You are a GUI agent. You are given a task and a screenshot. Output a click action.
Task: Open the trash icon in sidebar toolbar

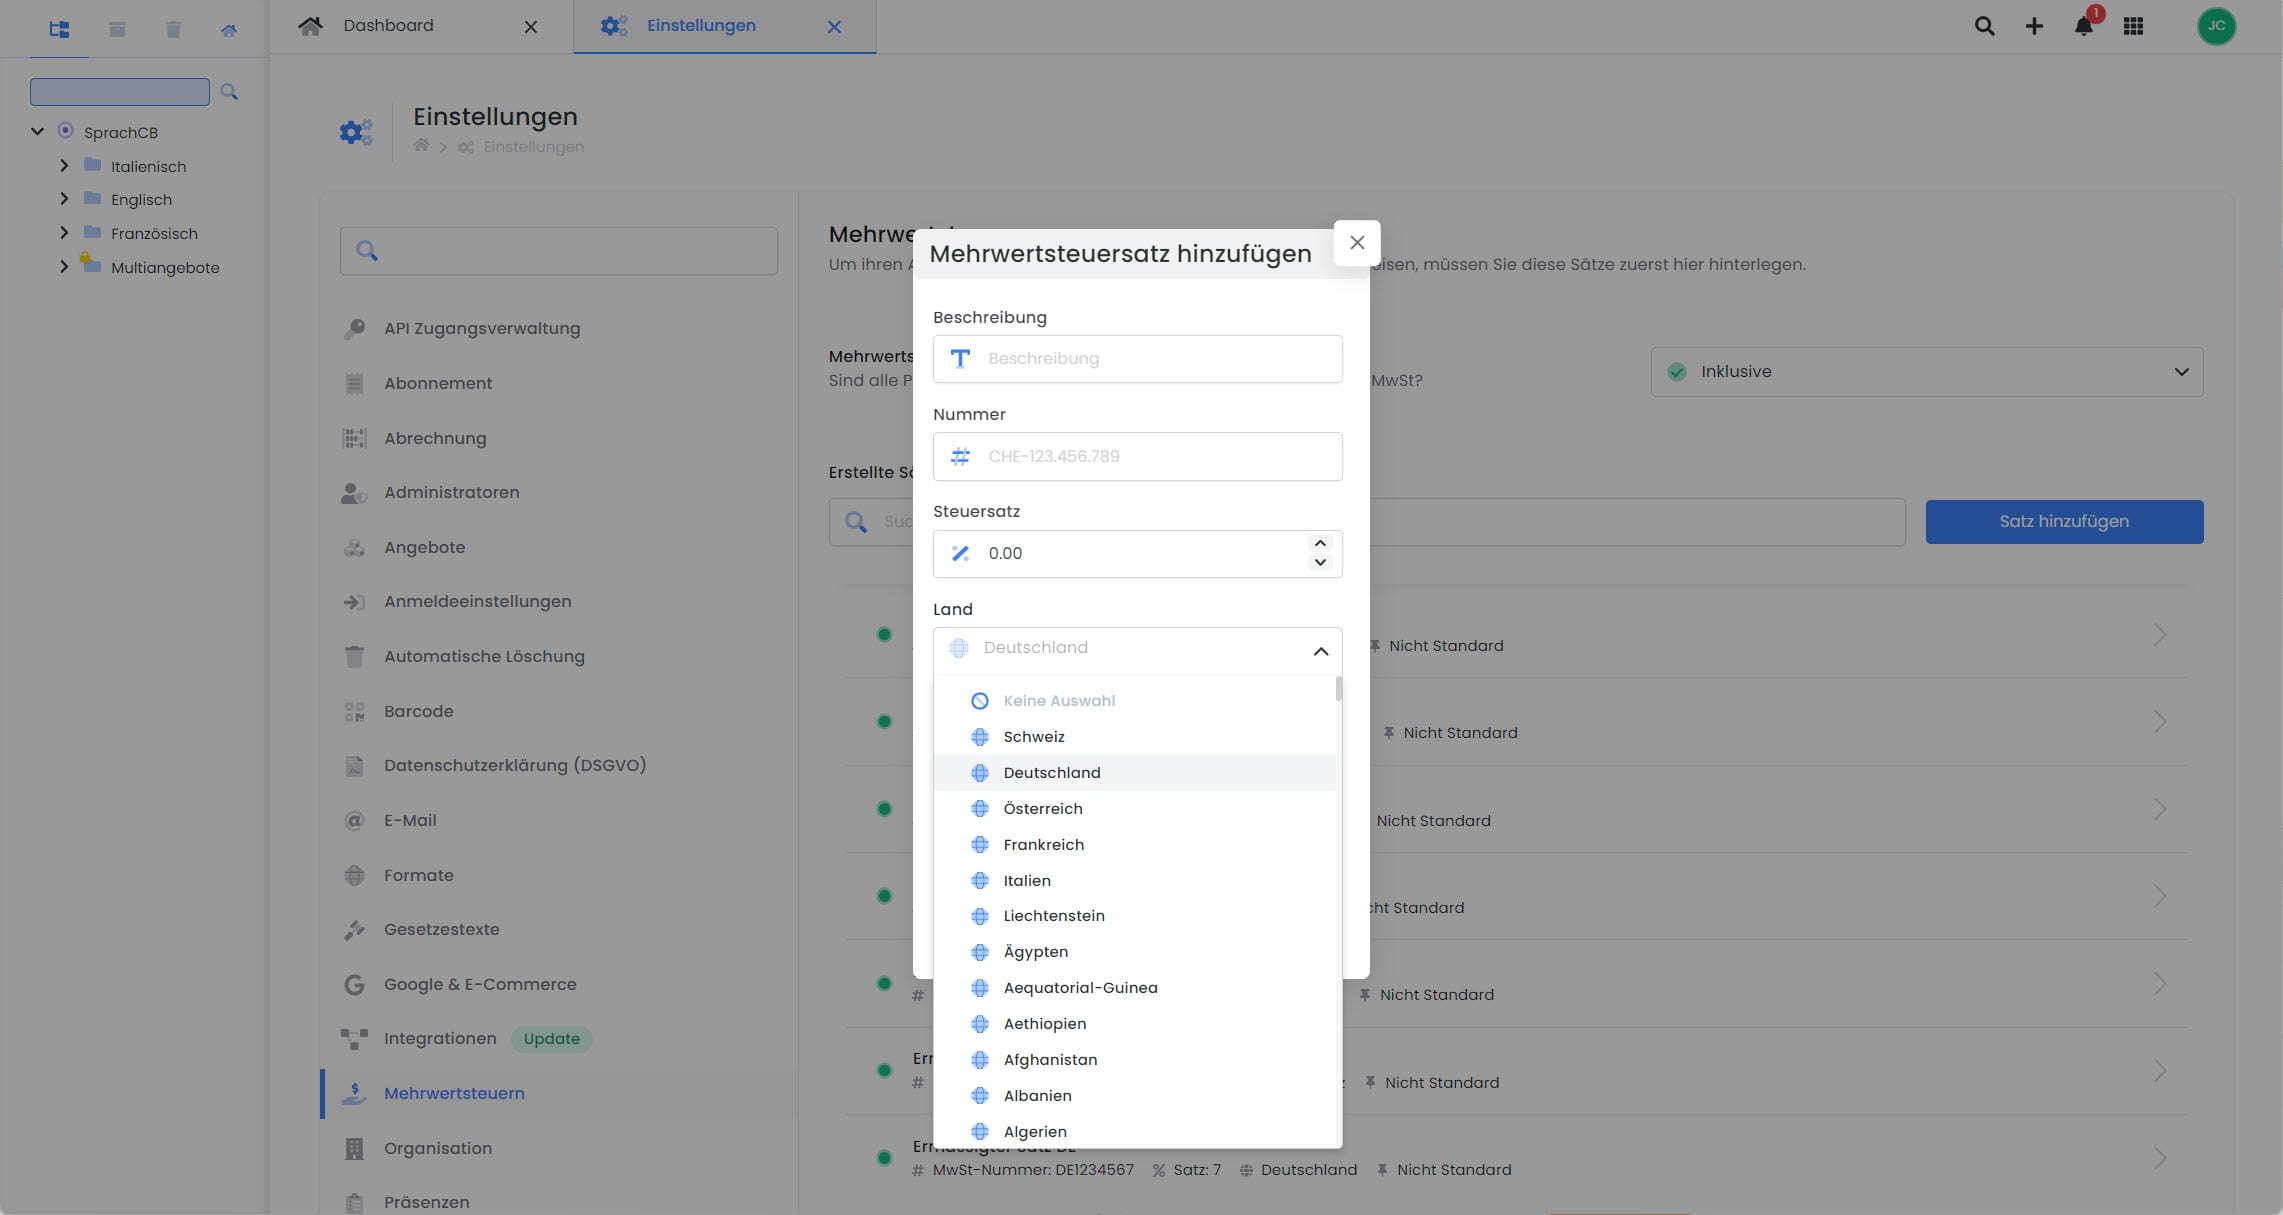coord(173,29)
